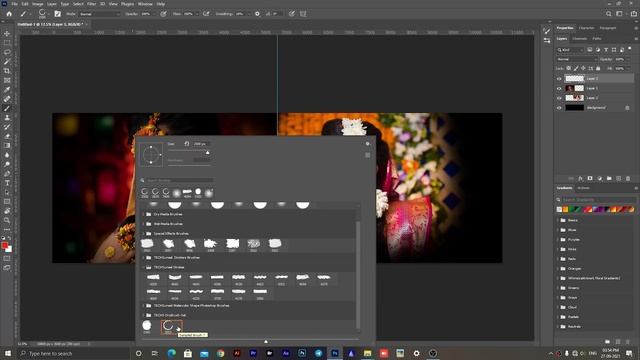Image resolution: width=640 pixels, height=360 pixels.
Task: Select the Rectangular Marquee tool
Action: [7, 43]
